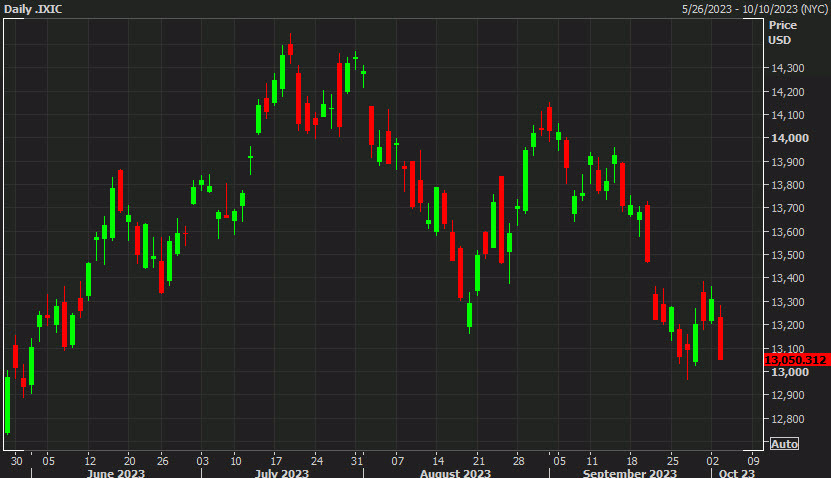Click the 21 date tick in August
The image size is (831, 478).
[x=479, y=461]
